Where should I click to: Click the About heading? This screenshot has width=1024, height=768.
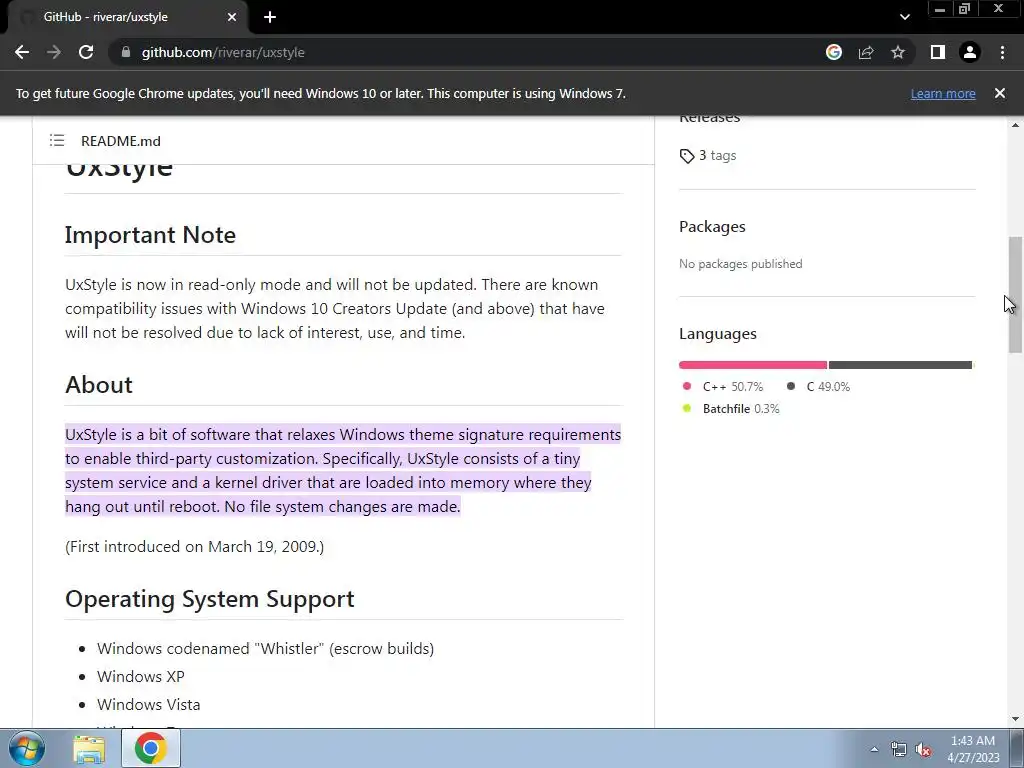tap(99, 385)
